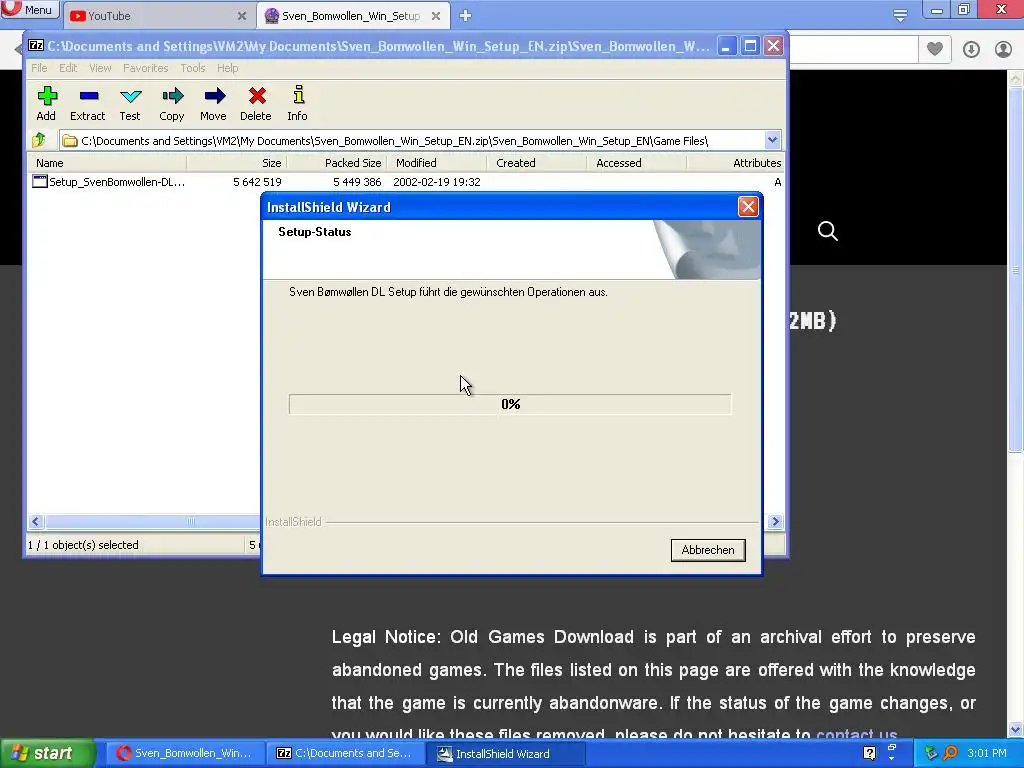Screen dimensions: 1024x768
Task: Close the YouTube tab
Action: (242, 16)
